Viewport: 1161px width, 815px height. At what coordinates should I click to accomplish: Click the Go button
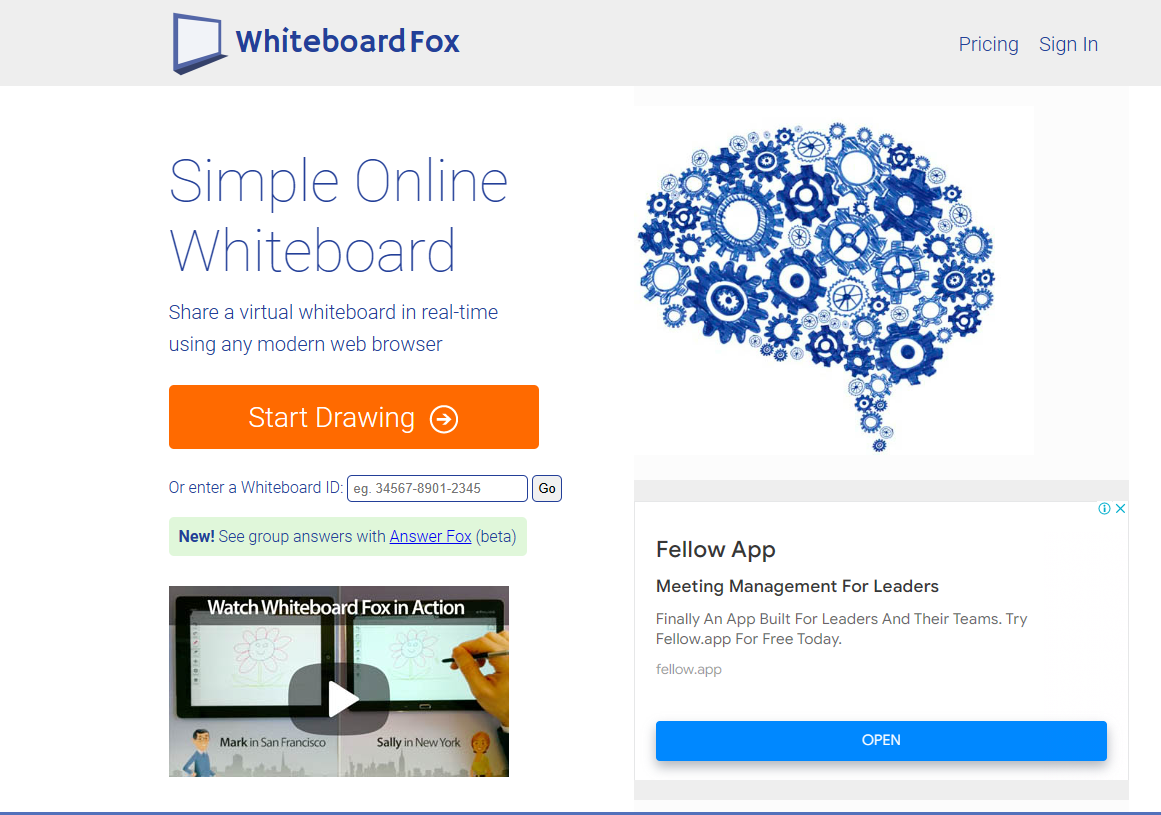pos(547,489)
